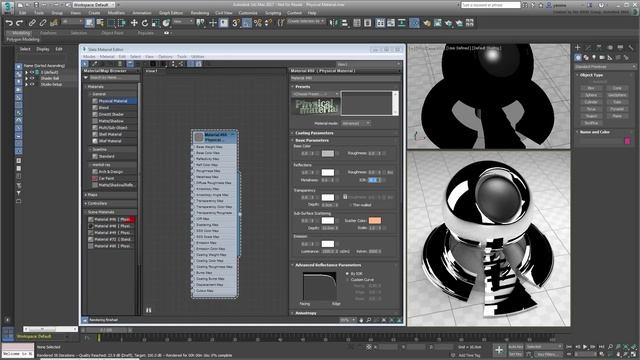Click the material name field
Screen dimensions: 640x360
tap(345, 78)
